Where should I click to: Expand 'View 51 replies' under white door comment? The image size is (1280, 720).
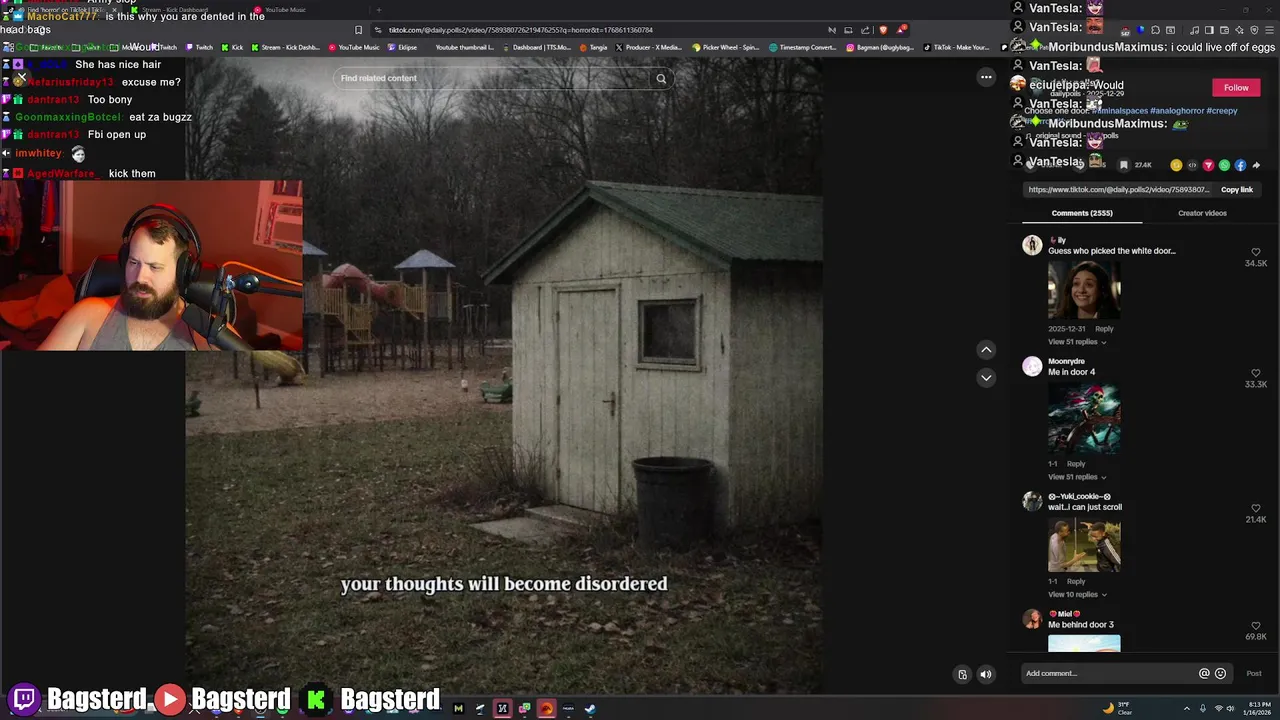coord(1076,342)
